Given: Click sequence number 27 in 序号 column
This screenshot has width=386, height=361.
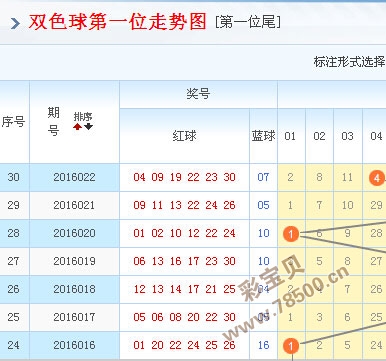Looking at the screenshot, I should click(13, 261).
